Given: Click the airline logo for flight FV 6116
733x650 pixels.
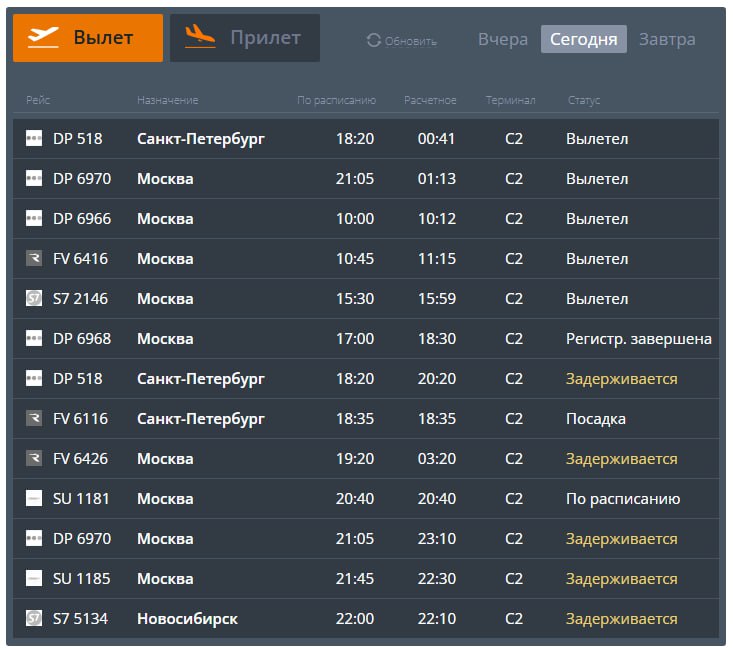Looking at the screenshot, I should point(34,419).
